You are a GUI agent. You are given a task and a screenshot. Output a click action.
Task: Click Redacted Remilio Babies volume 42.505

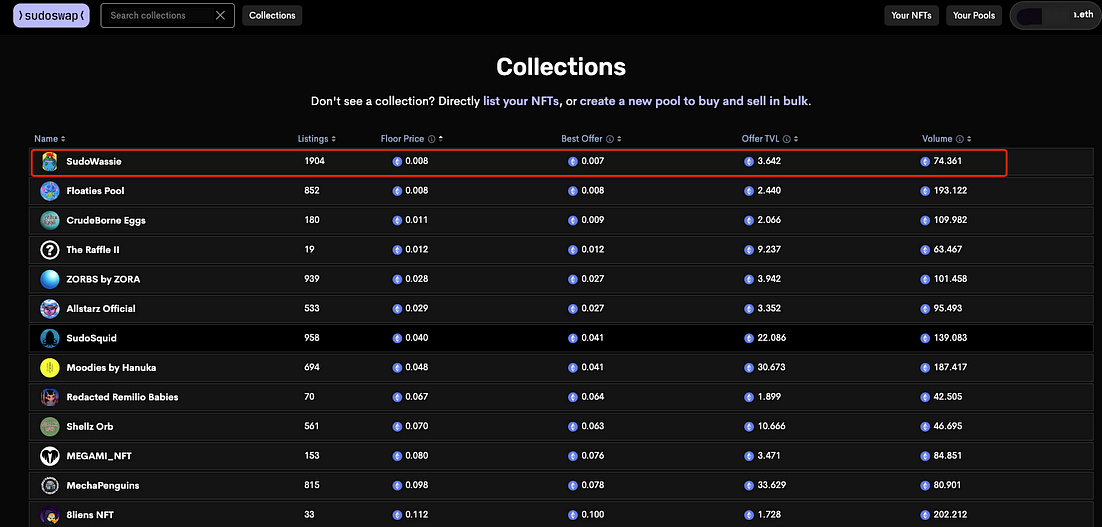pyautogui.click(x=948, y=398)
